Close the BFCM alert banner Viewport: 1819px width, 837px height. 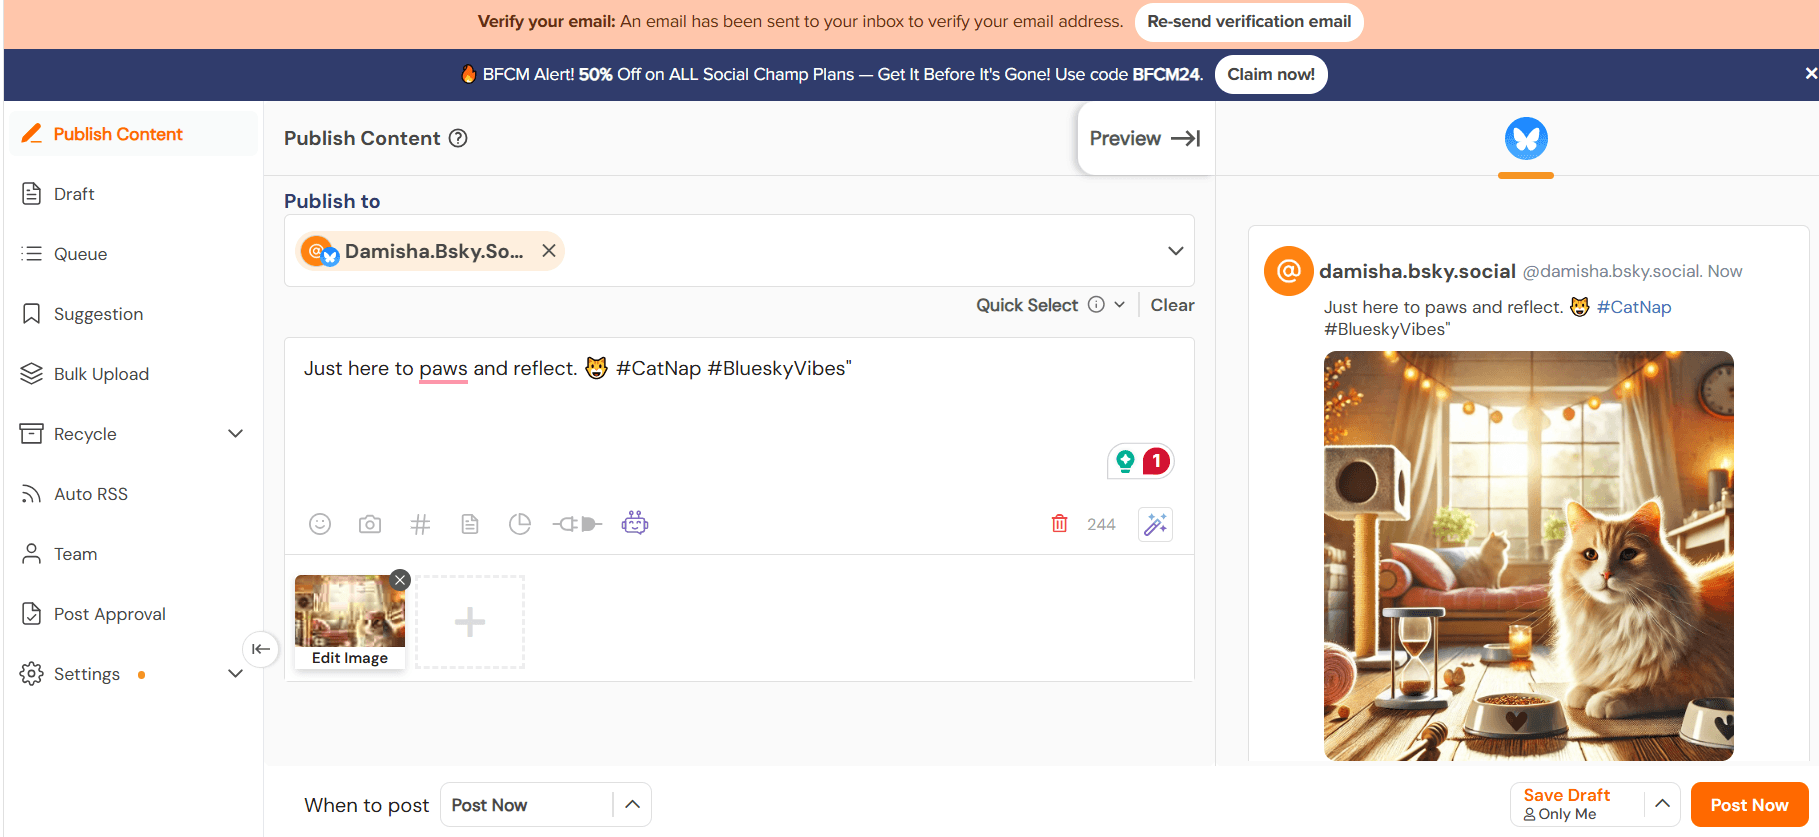[1810, 73]
